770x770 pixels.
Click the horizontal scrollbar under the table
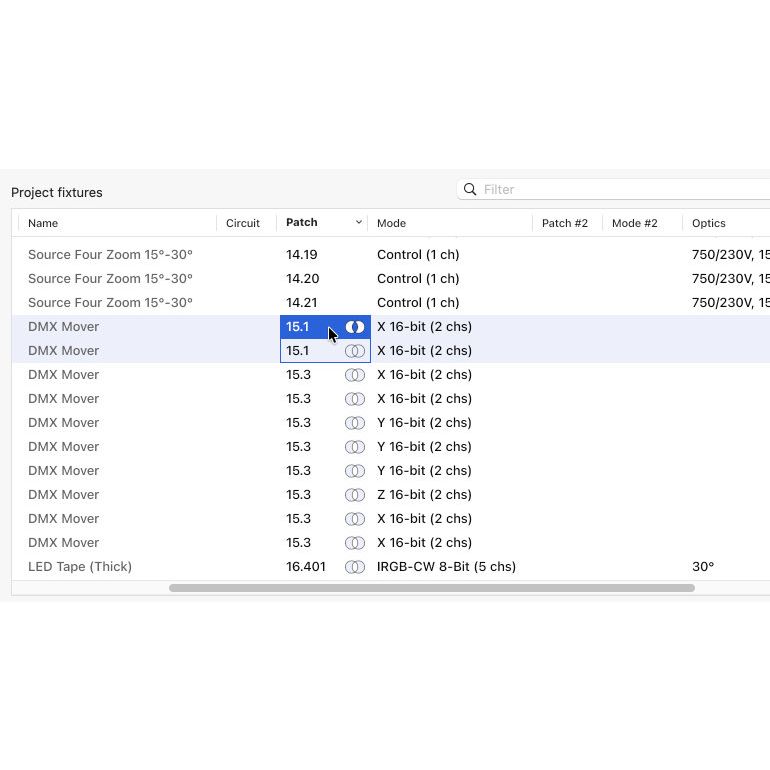(431, 588)
